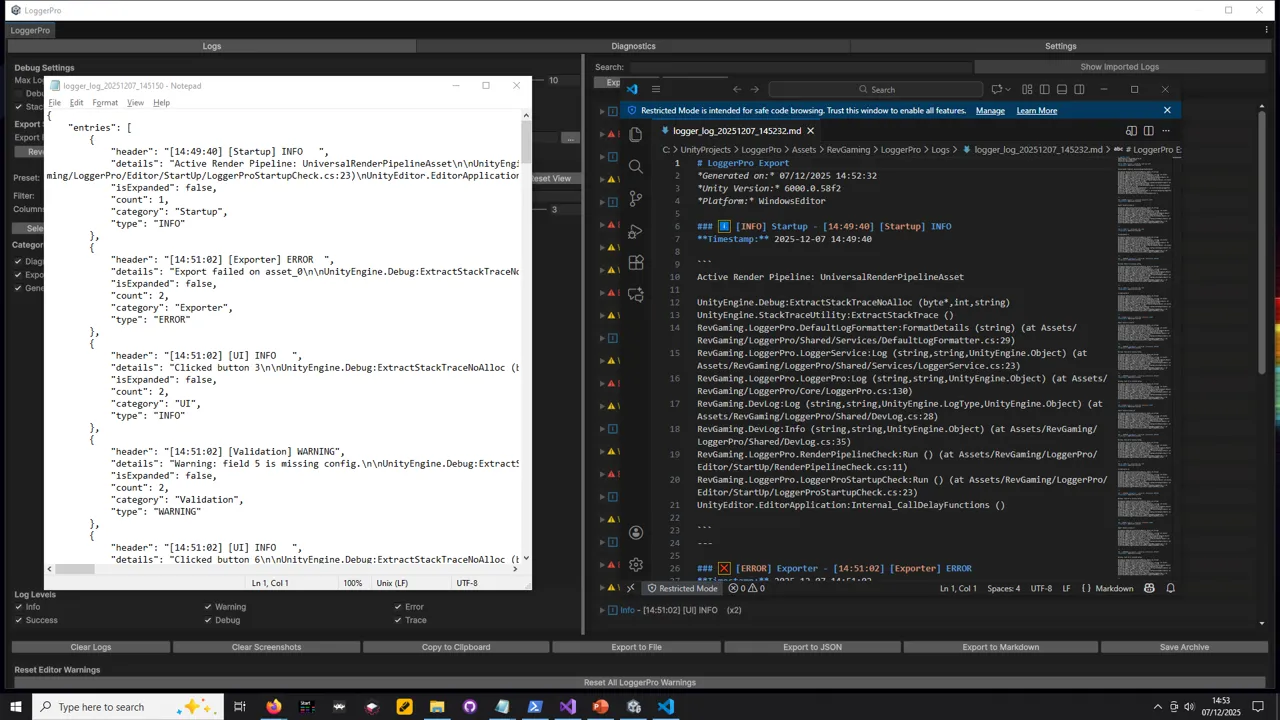This screenshot has height=720, width=1280.
Task: Go forward with VS Code navigation arrow
Action: (x=755, y=89)
